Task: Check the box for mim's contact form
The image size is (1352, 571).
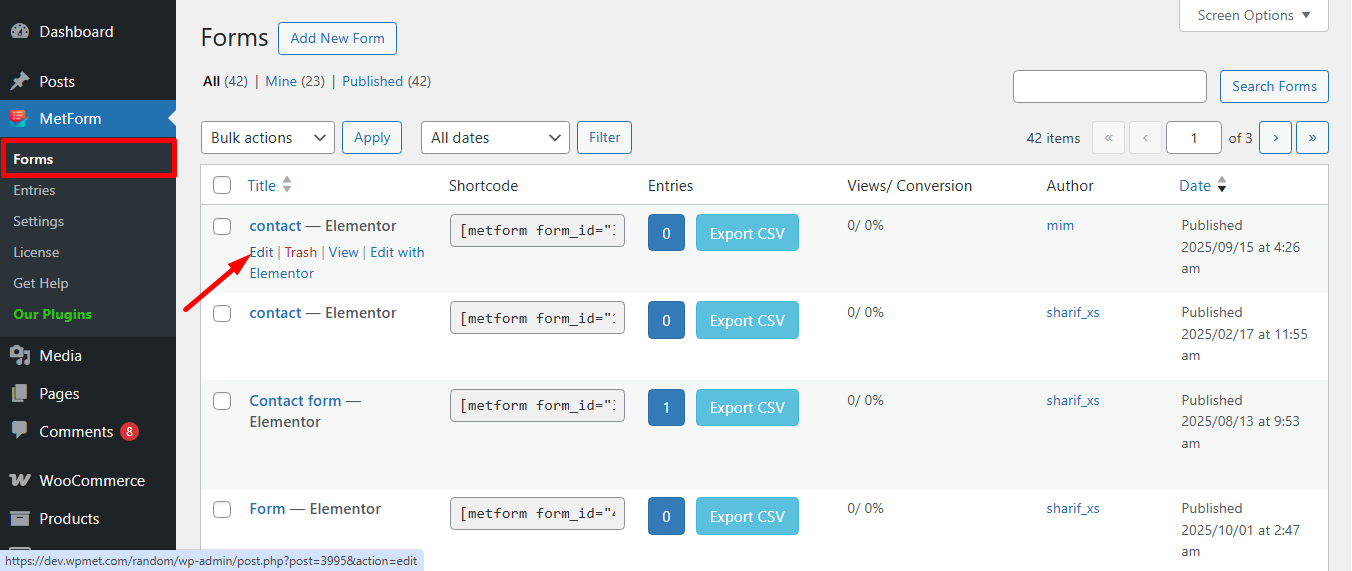Action: [222, 226]
